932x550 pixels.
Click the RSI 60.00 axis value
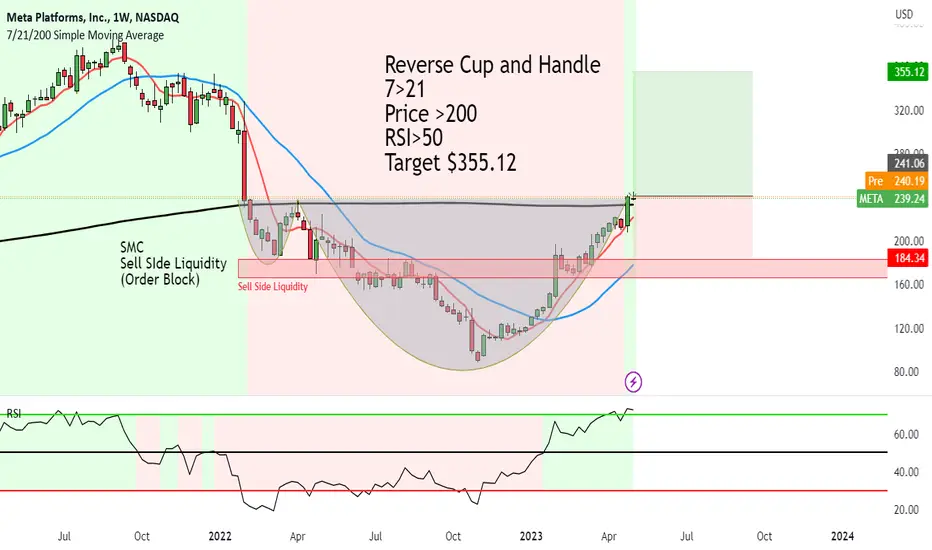(906, 434)
